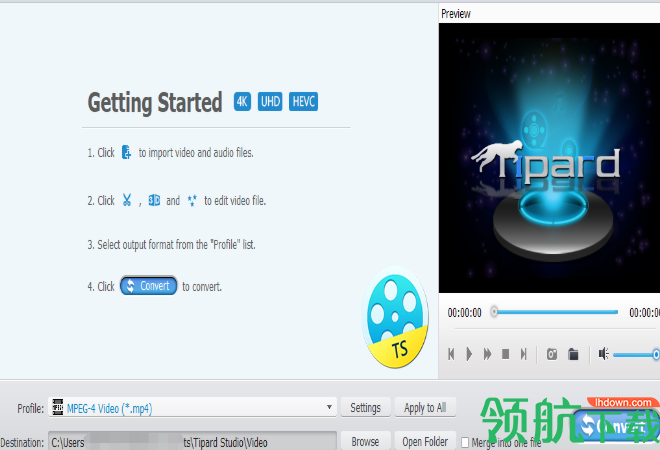Click the 00:00:00 elapsed time text
The image size is (660, 450).
tap(464, 312)
